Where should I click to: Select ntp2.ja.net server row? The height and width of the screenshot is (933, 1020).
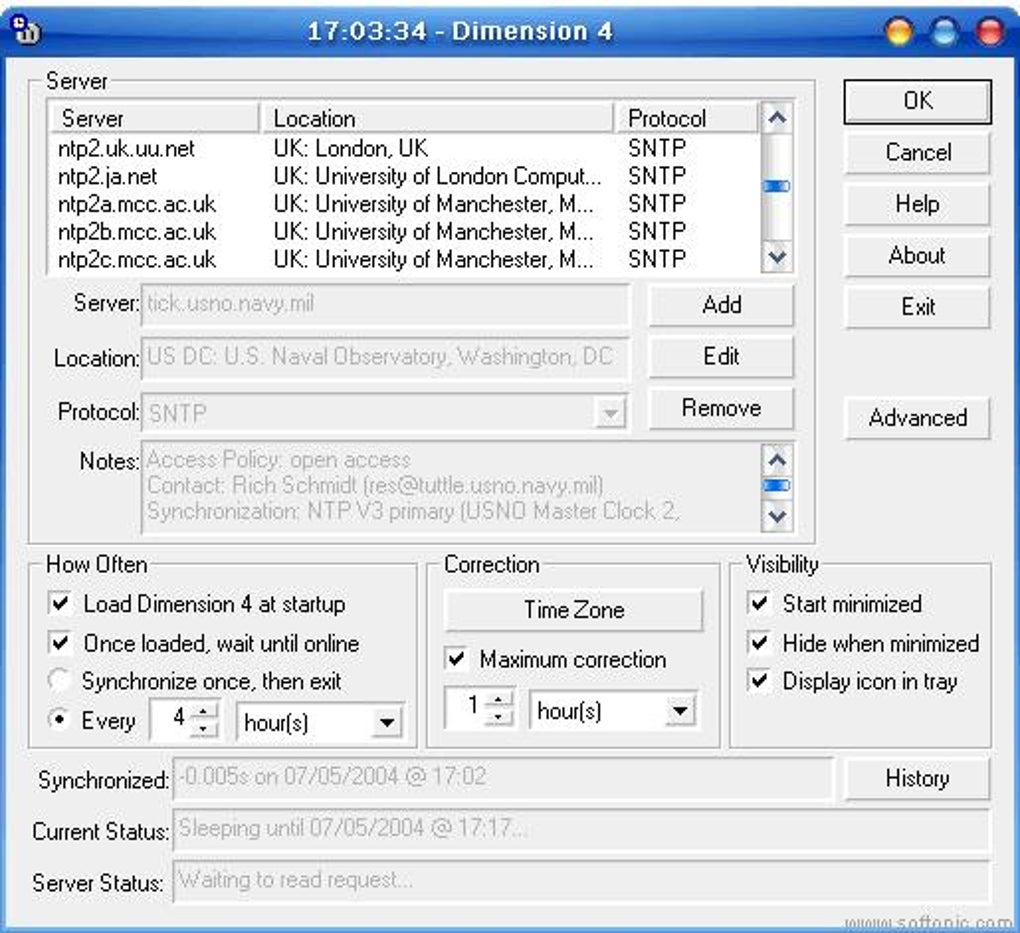pyautogui.click(x=403, y=176)
